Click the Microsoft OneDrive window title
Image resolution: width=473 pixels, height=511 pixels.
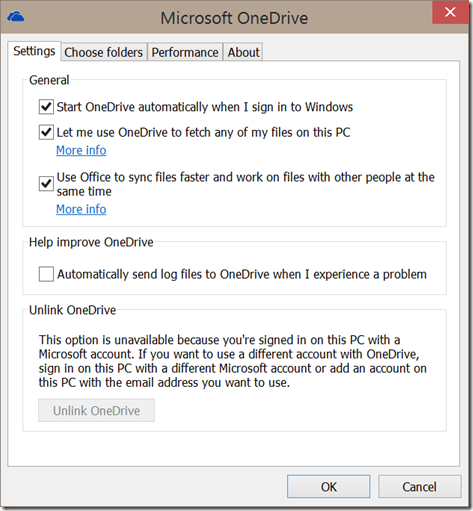point(234,18)
